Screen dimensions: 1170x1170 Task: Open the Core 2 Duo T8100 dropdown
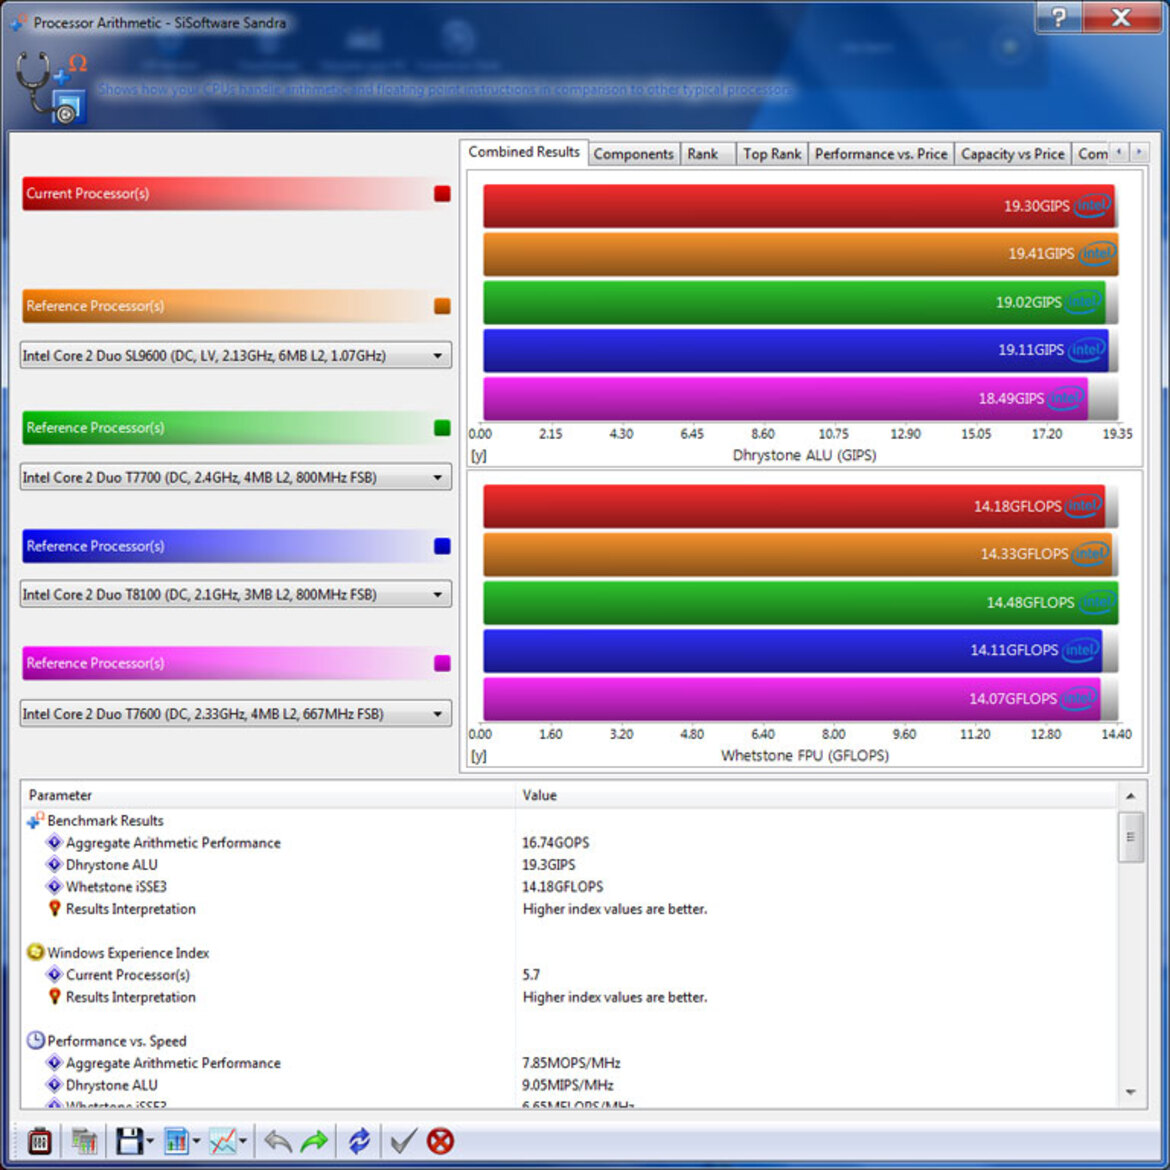[236, 594]
